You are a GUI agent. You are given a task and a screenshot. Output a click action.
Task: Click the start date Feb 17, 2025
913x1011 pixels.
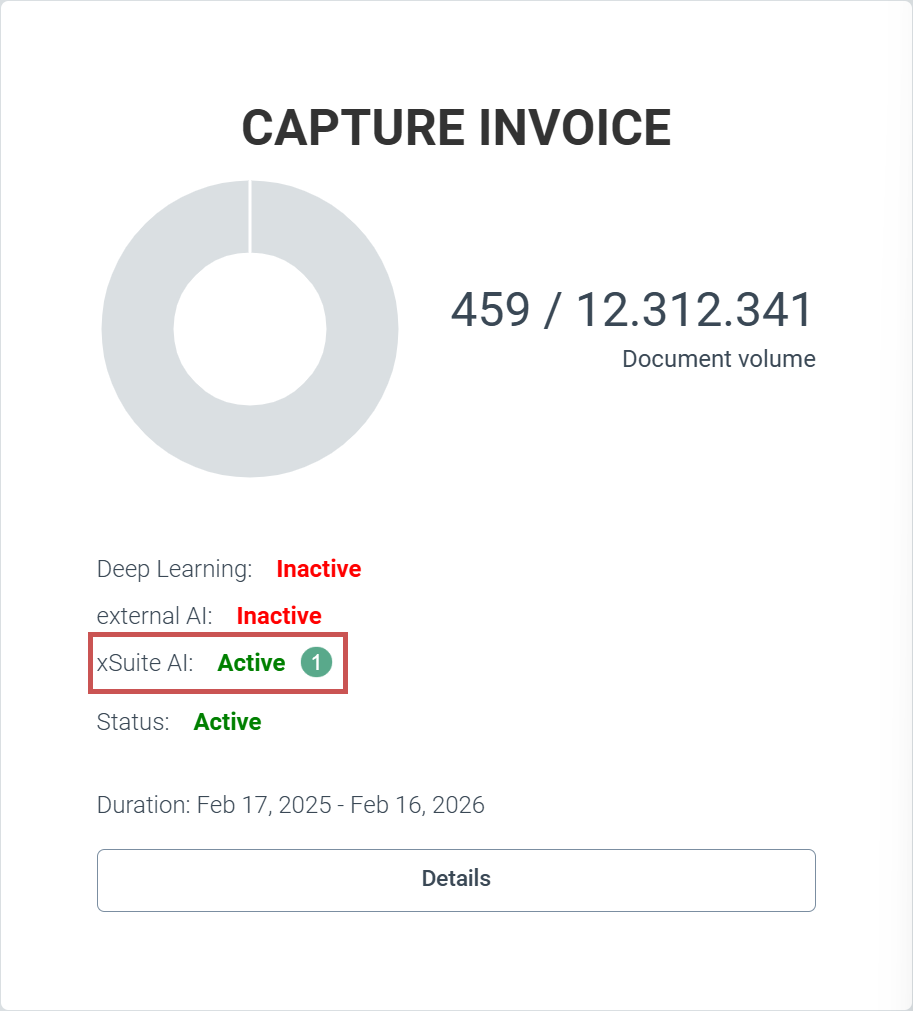[264, 805]
